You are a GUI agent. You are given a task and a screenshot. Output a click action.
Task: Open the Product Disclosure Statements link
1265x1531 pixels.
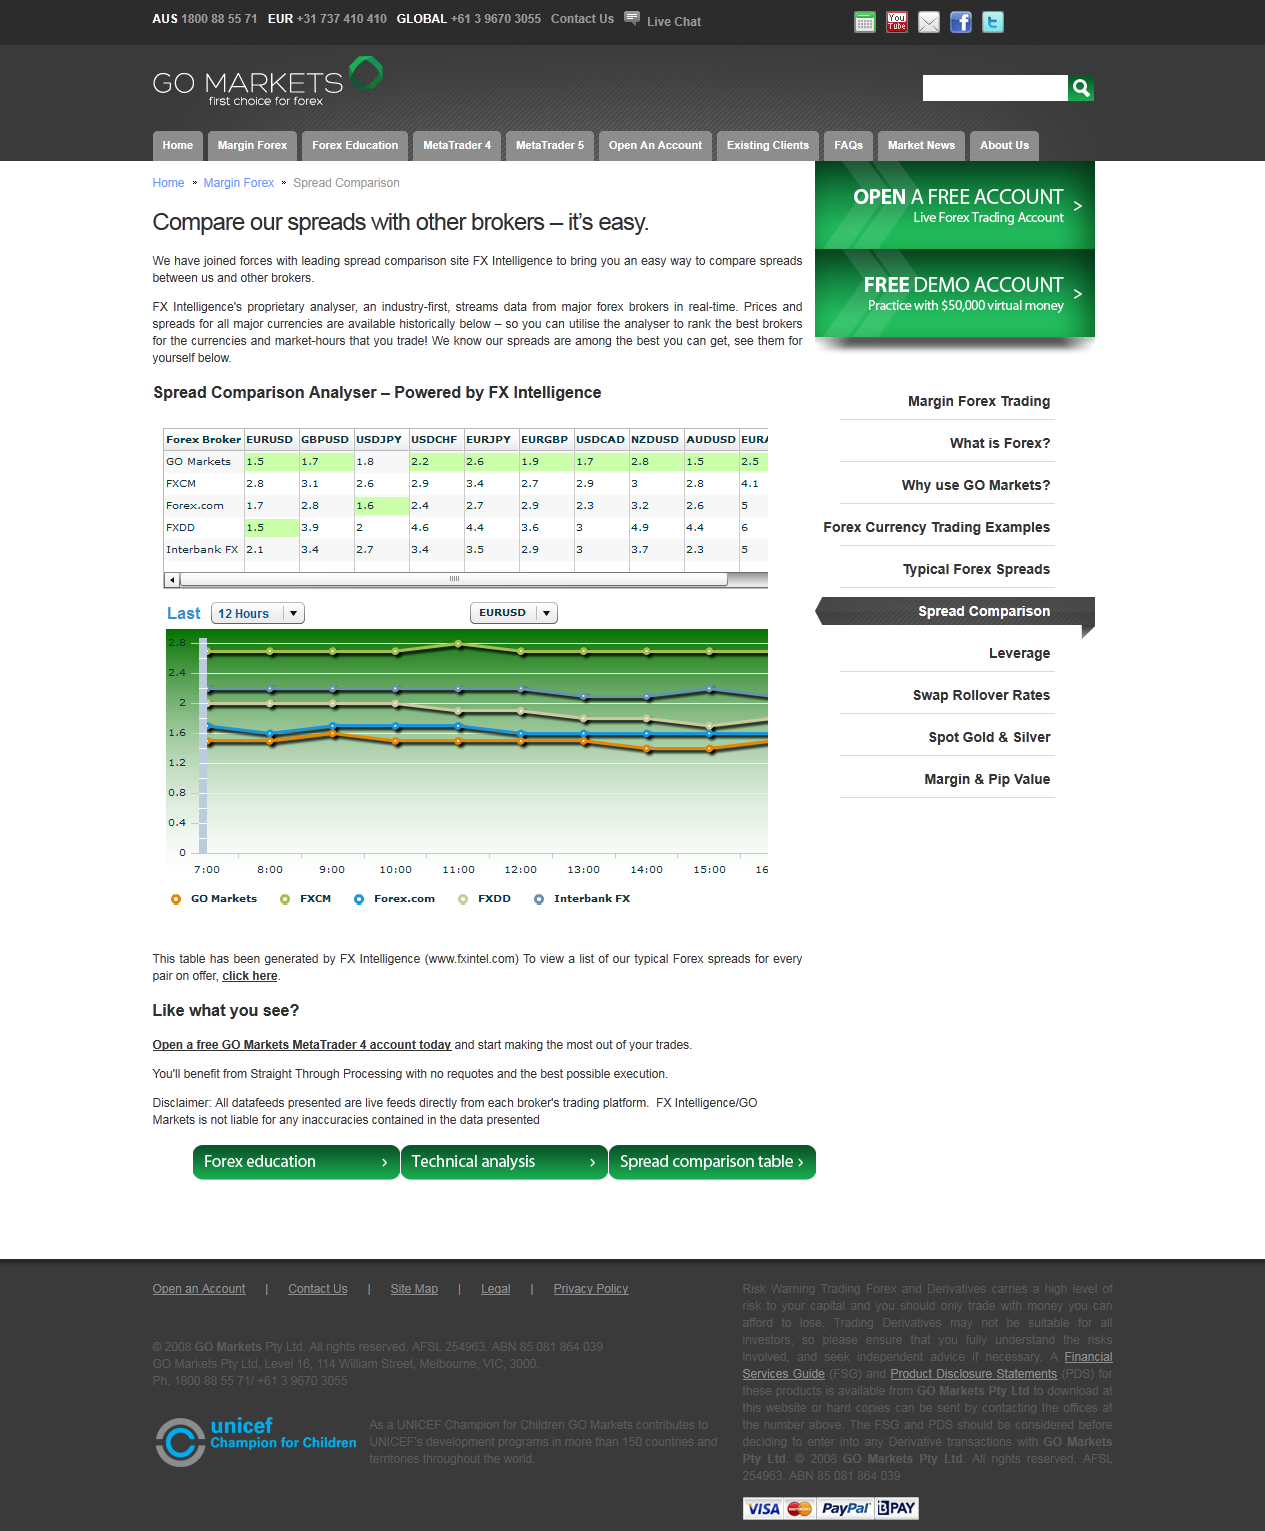pos(974,1374)
